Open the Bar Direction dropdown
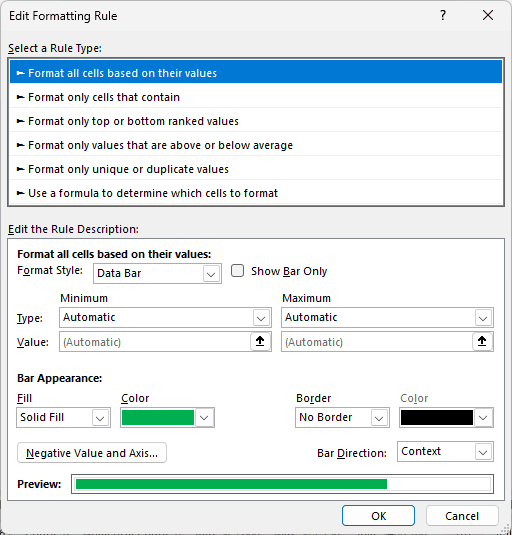The image size is (512, 535). 445,451
